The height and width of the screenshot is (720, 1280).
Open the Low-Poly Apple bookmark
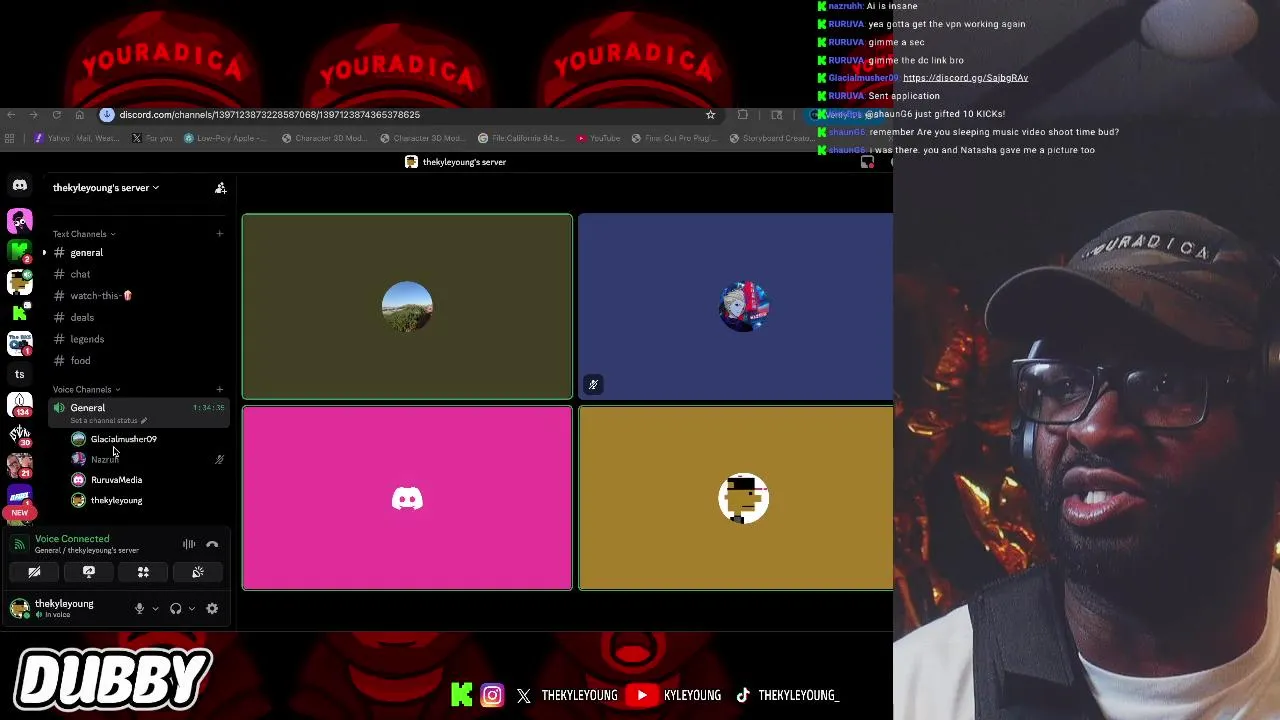click(226, 138)
